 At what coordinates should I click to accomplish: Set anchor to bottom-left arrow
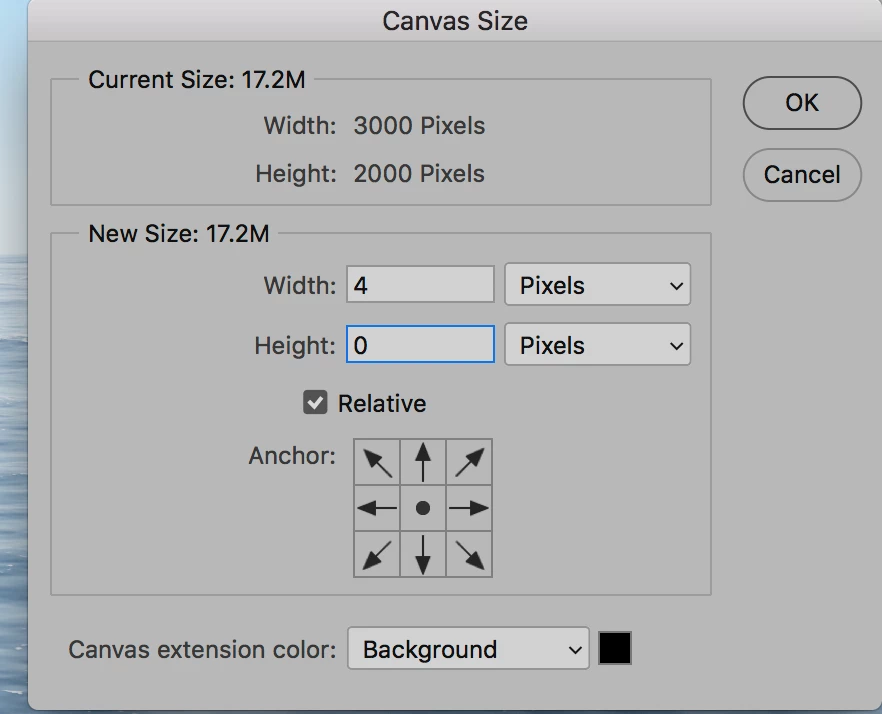point(377,554)
